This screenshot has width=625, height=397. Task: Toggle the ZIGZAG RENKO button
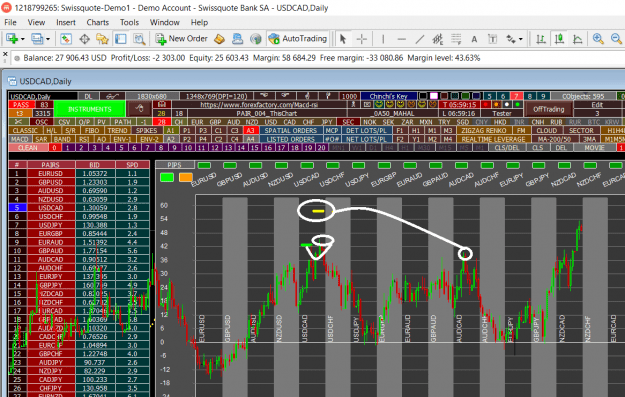point(484,131)
